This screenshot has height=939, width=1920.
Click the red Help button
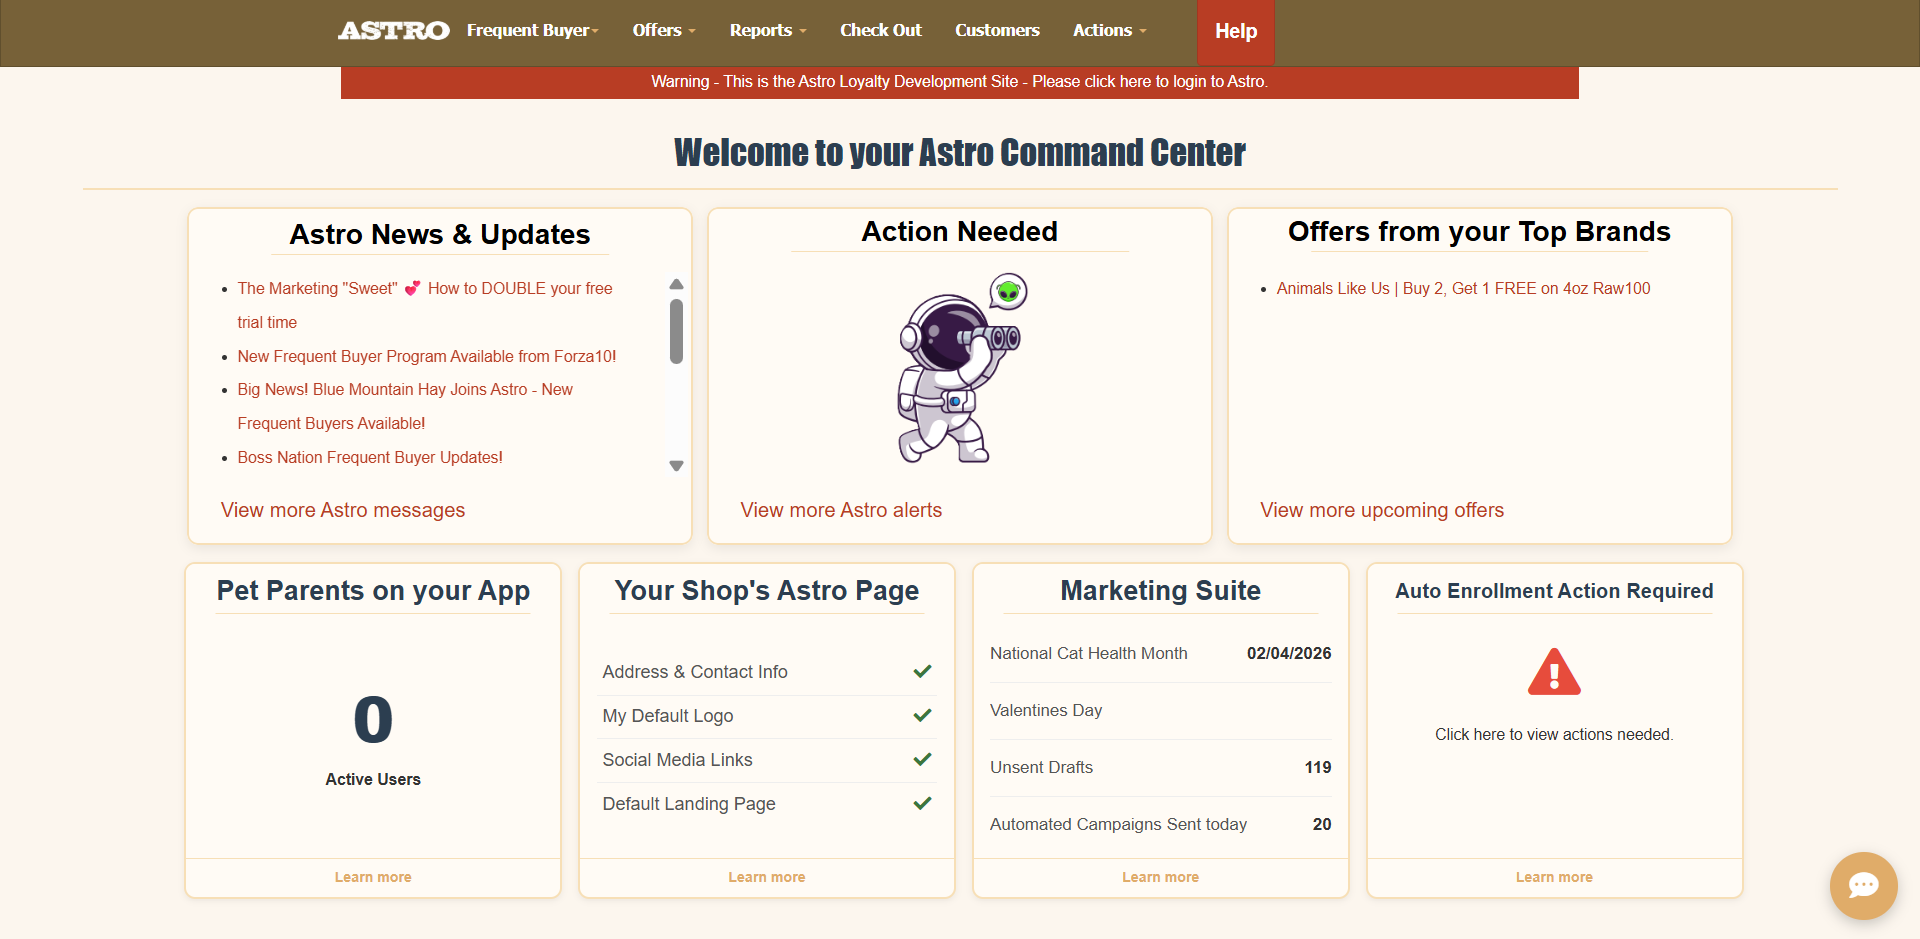click(1235, 32)
